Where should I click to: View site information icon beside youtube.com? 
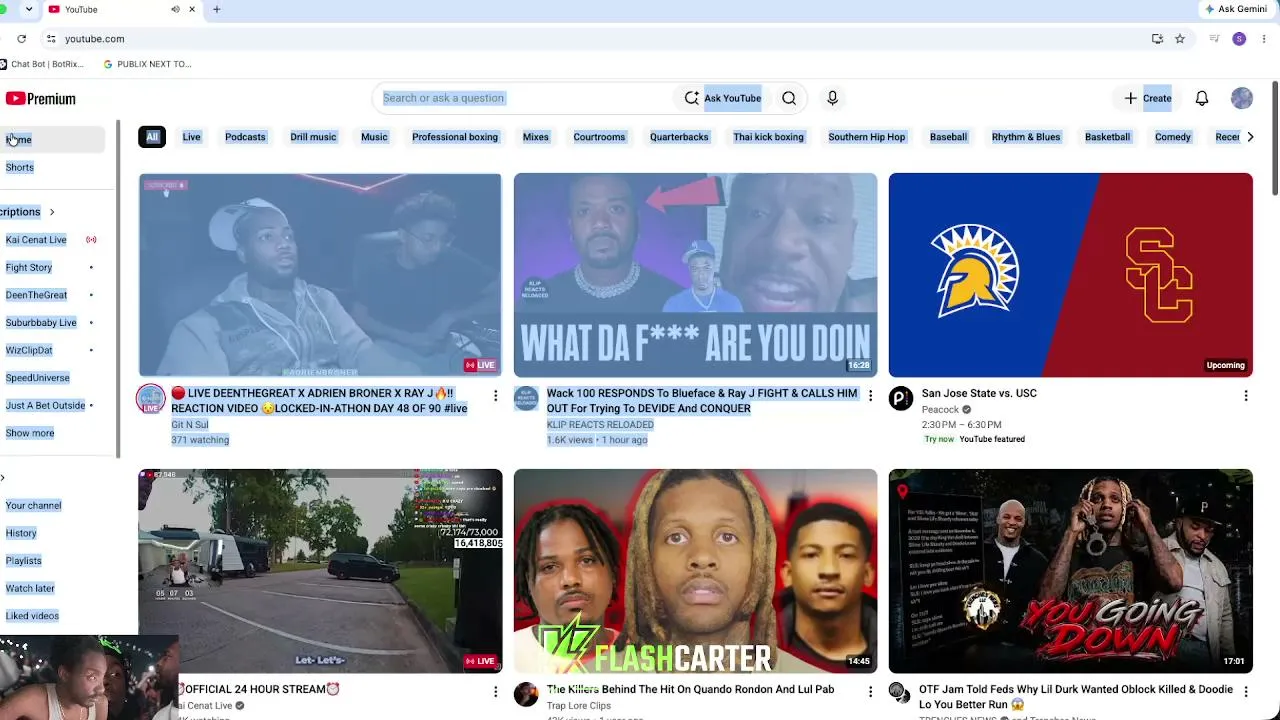point(51,39)
